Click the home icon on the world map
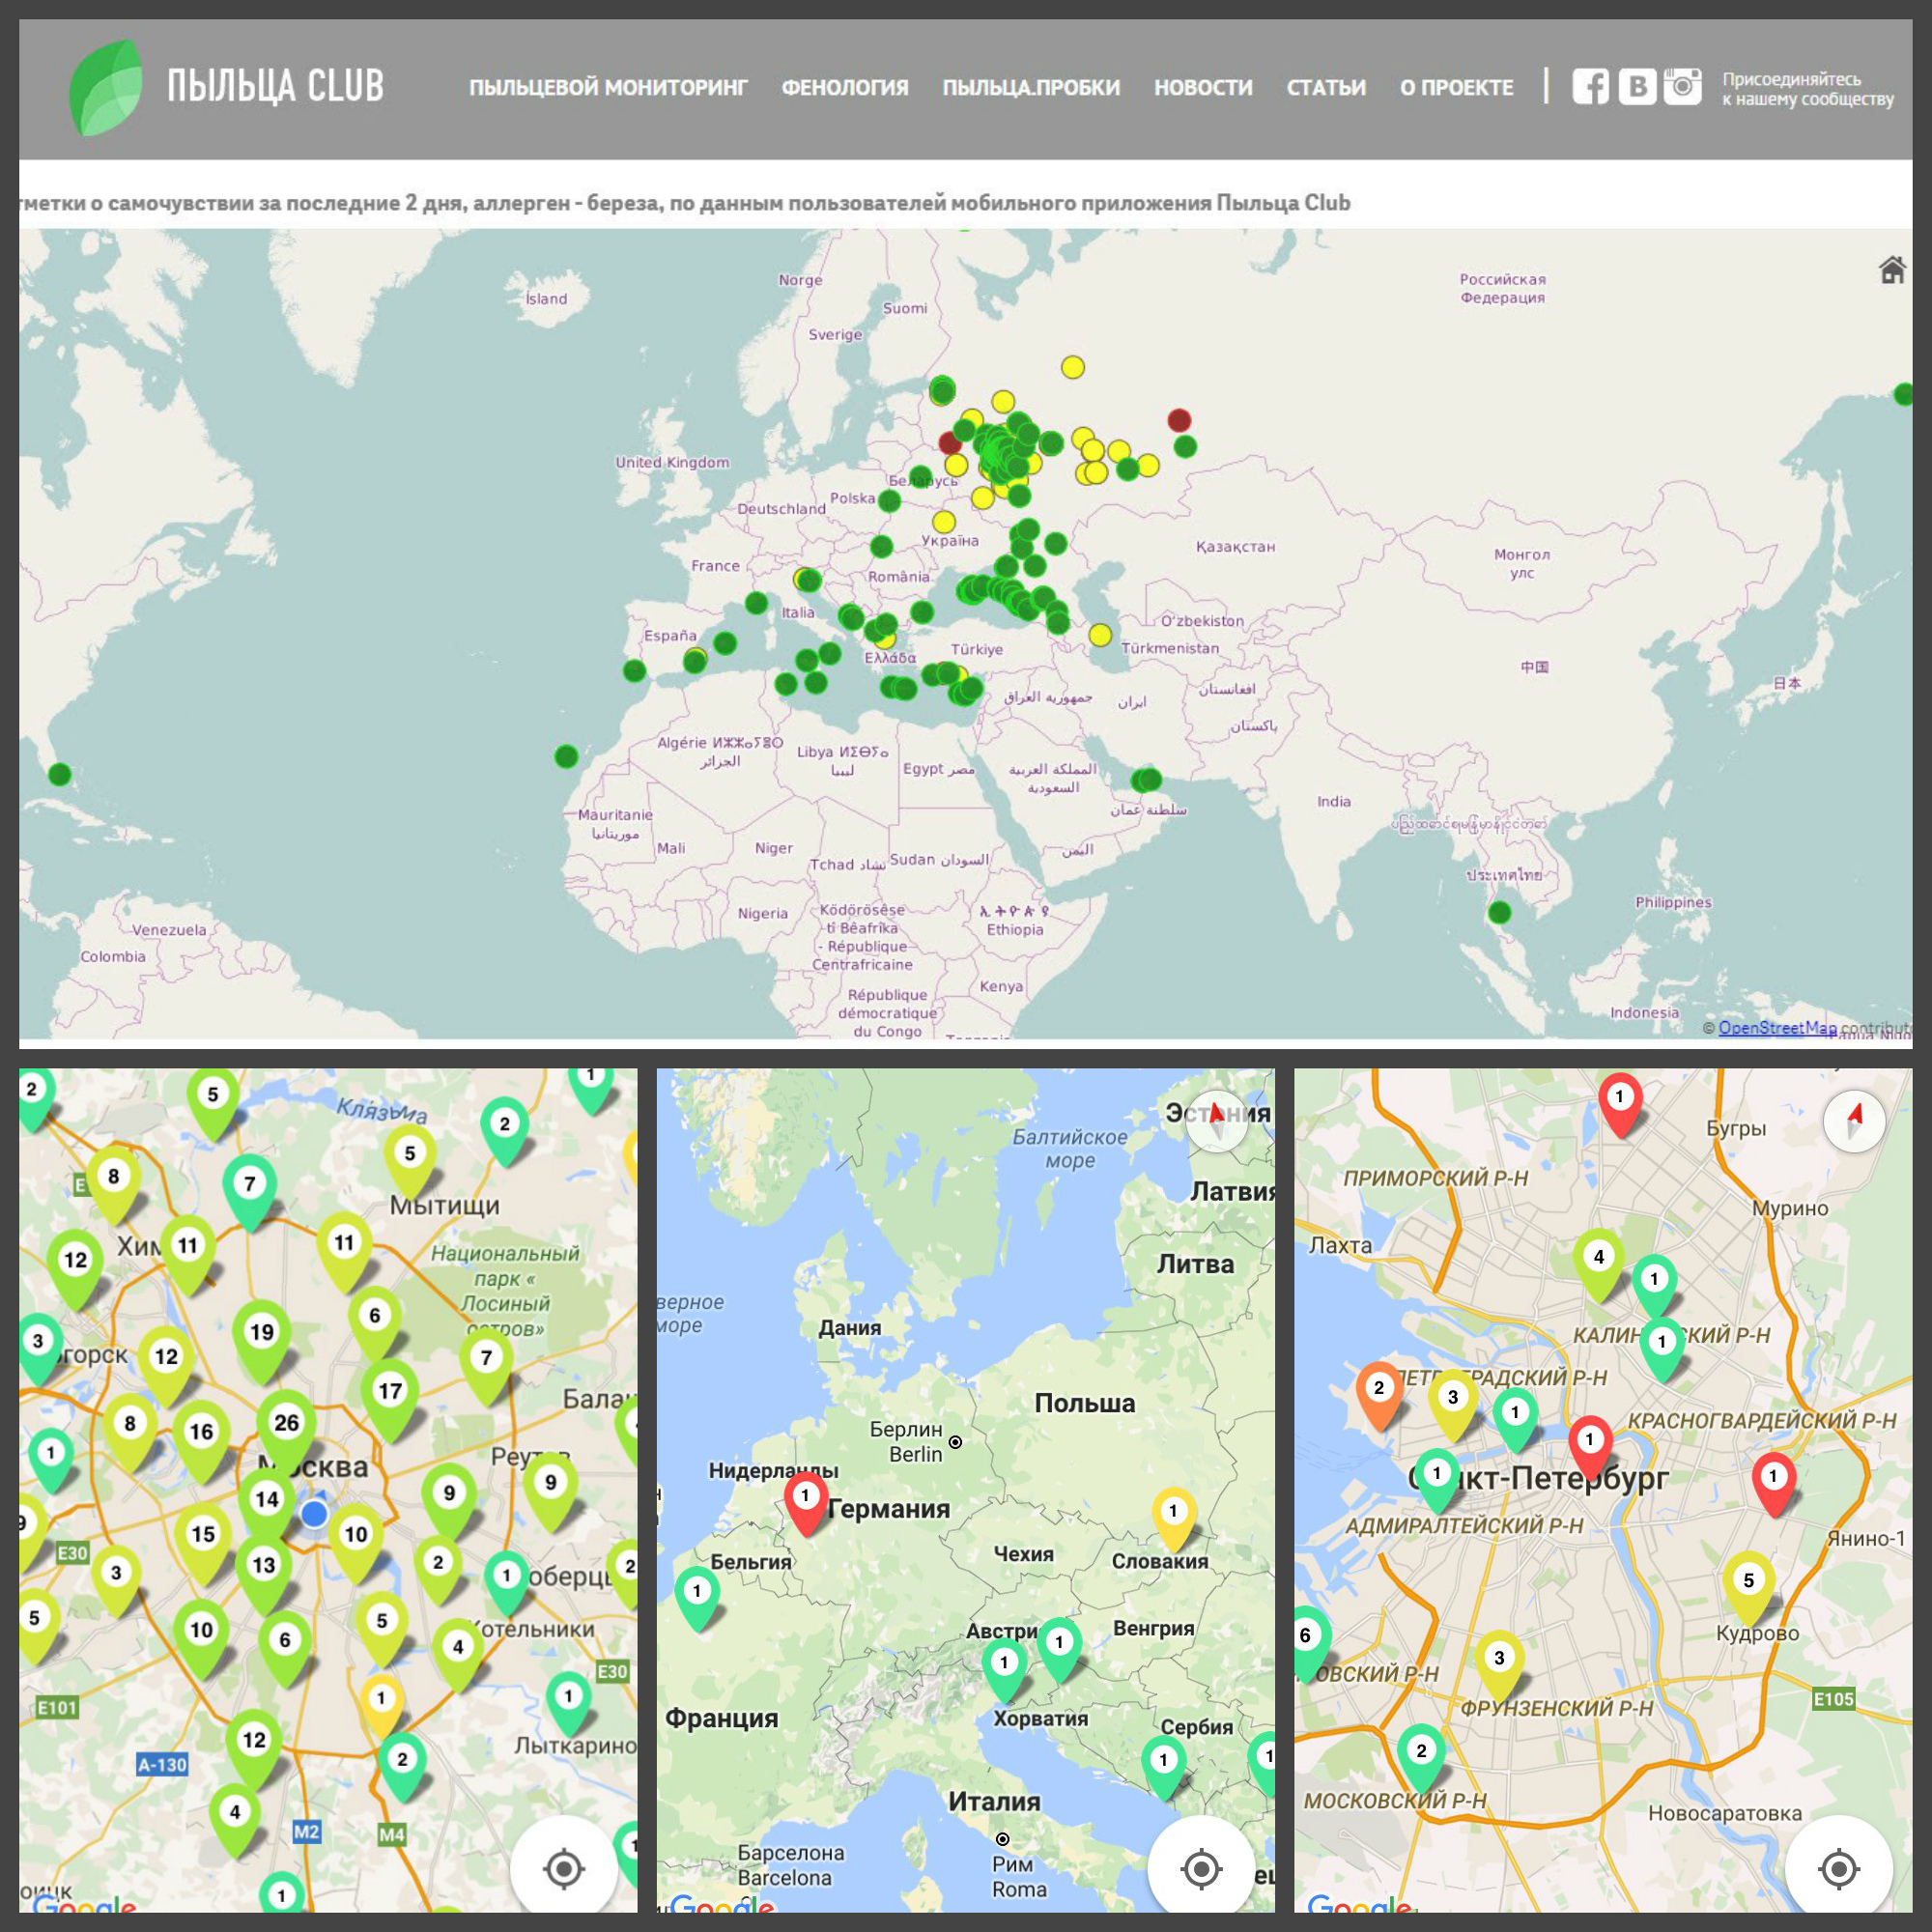This screenshot has width=1932, height=1932. pyautogui.click(x=1892, y=270)
